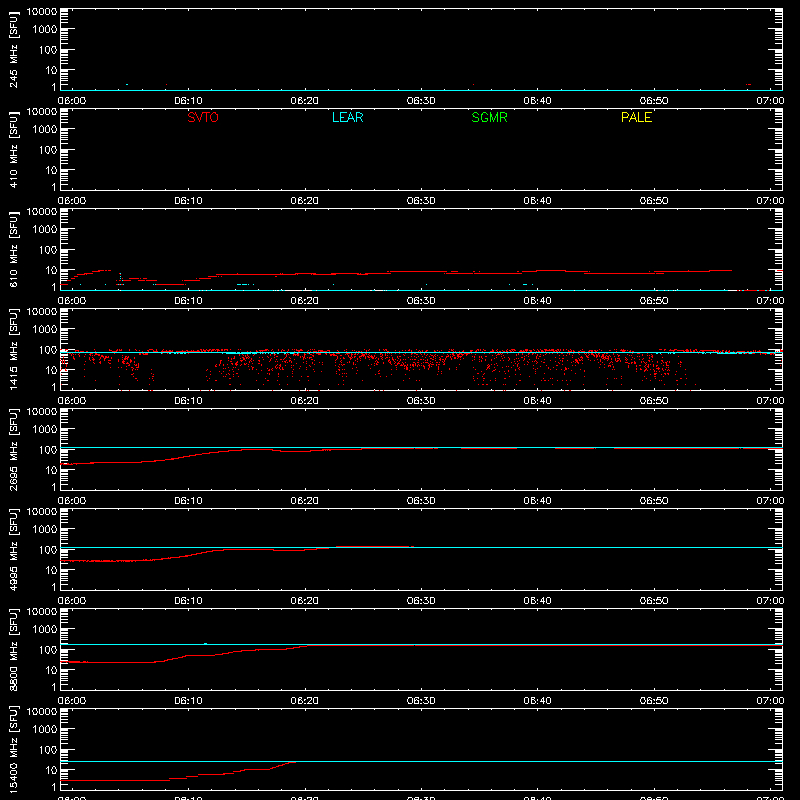Click the 10 tick label on 15400 MHz axis
Screen dimensions: 800x800
pyautogui.click(x=51, y=770)
